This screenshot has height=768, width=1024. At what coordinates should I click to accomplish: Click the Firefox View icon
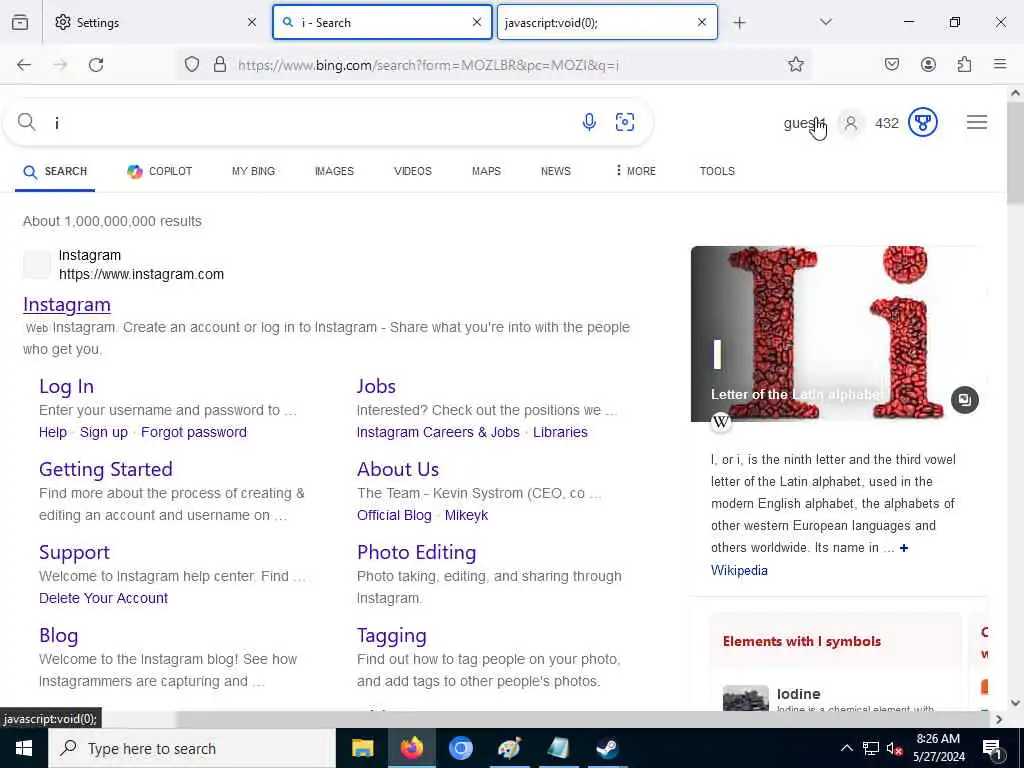pyautogui.click(x=20, y=23)
